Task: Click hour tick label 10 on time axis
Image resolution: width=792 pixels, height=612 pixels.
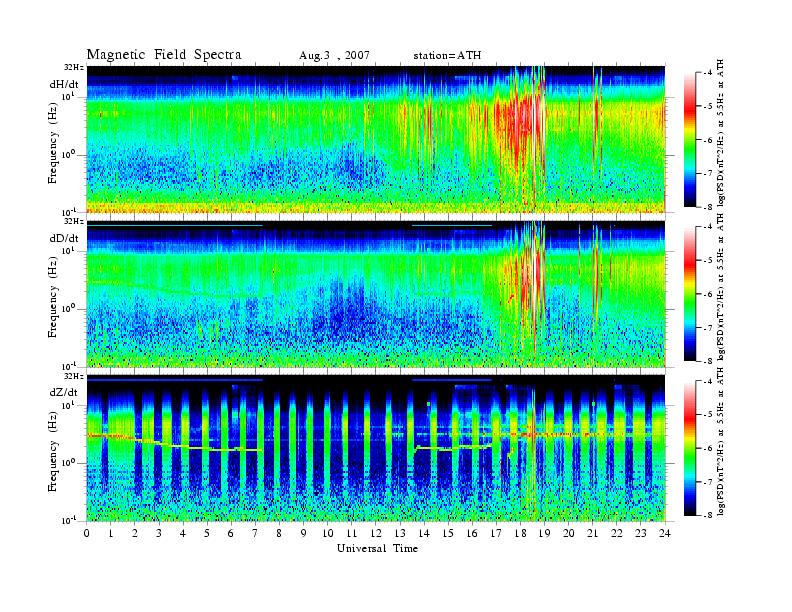Action: (x=328, y=533)
